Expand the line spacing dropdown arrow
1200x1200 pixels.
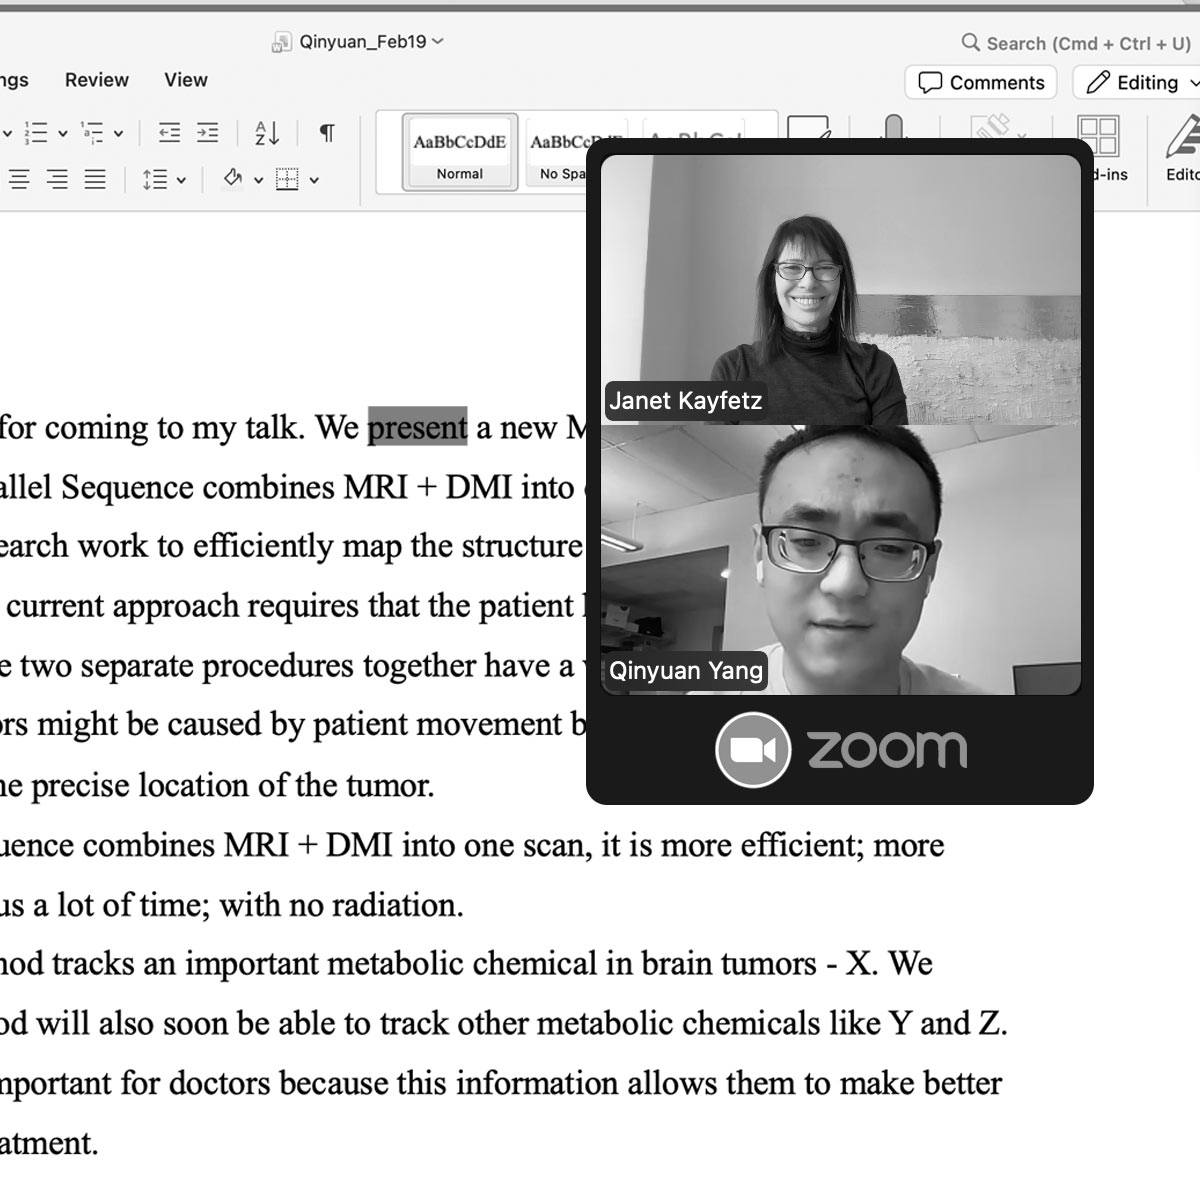[x=181, y=181]
